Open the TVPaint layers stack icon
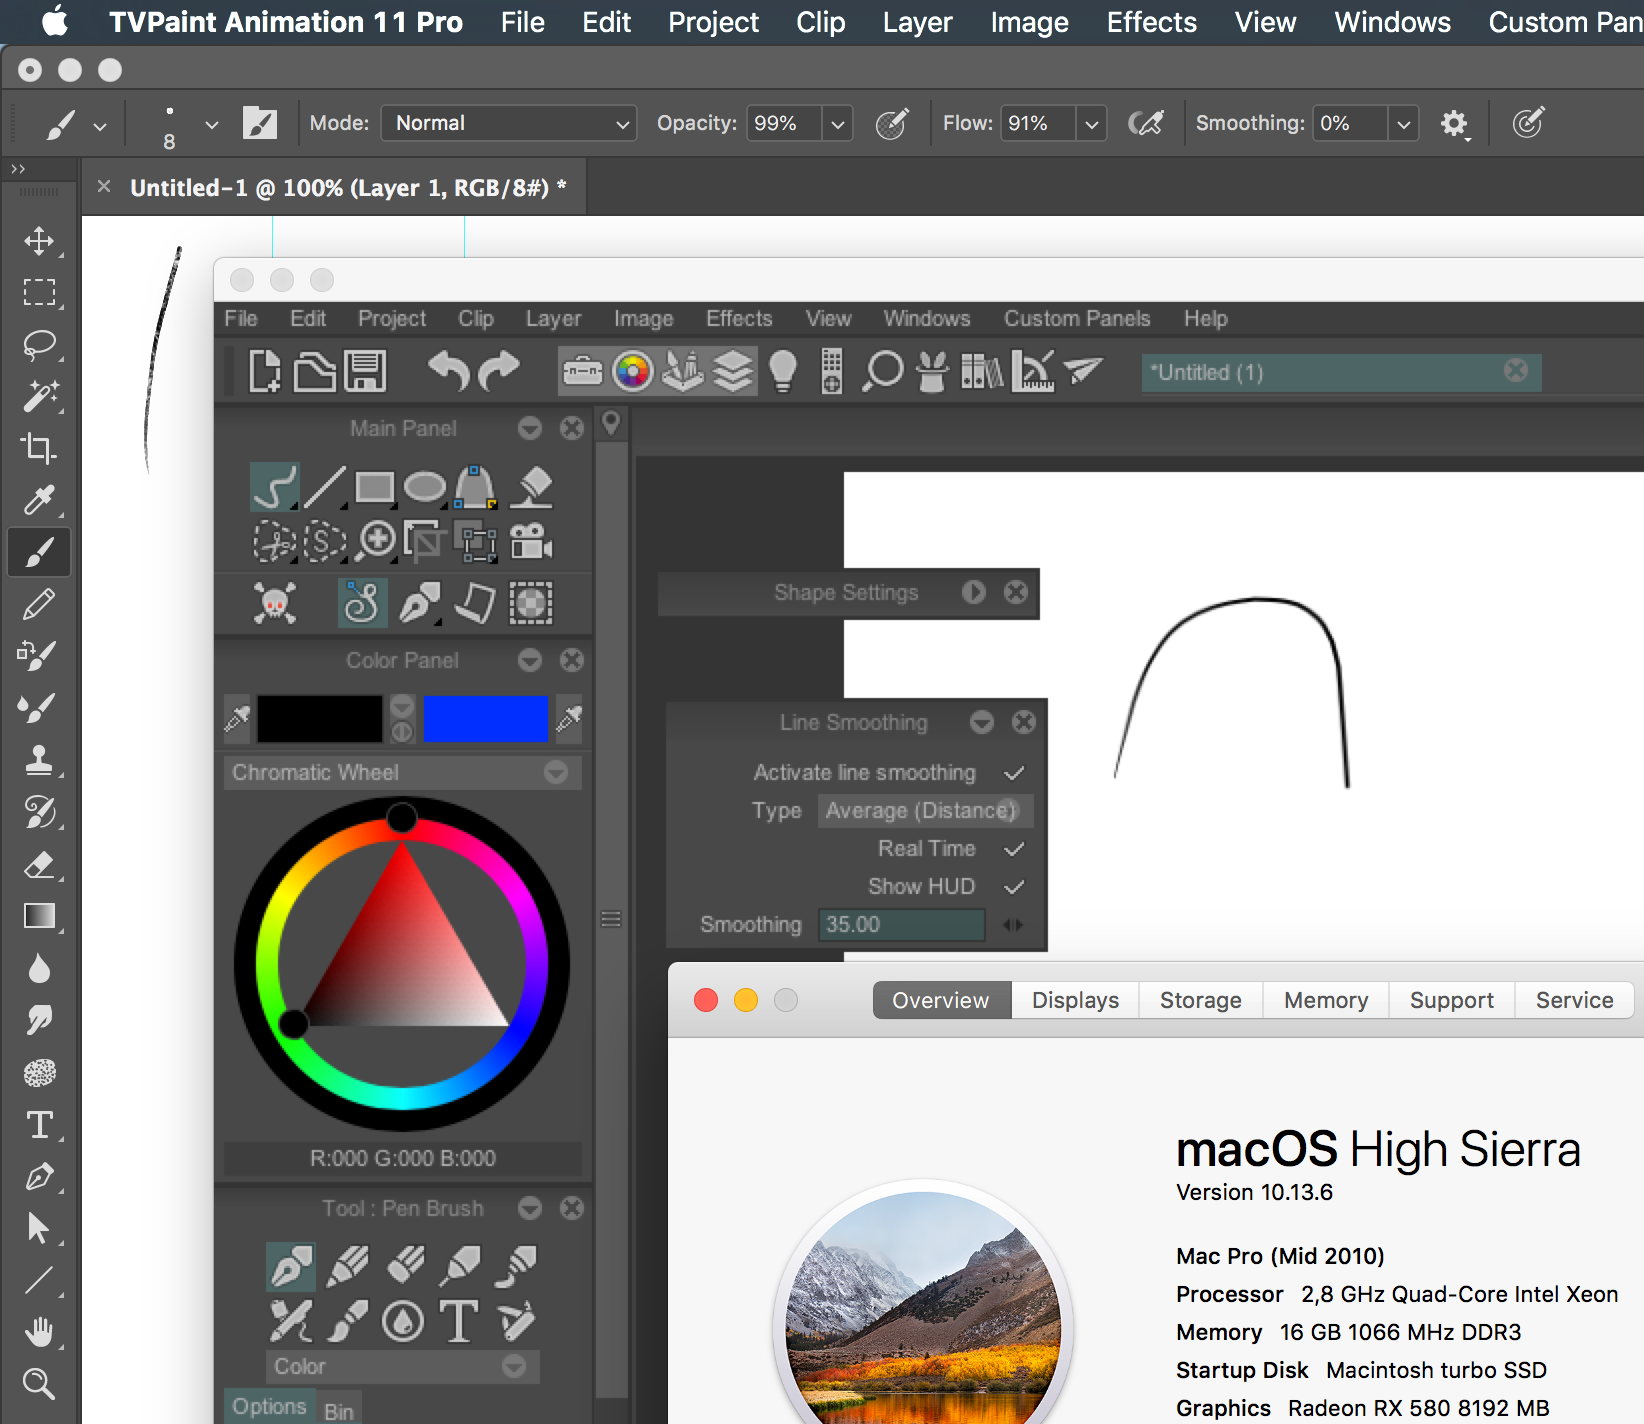This screenshot has width=1644, height=1424. point(733,371)
